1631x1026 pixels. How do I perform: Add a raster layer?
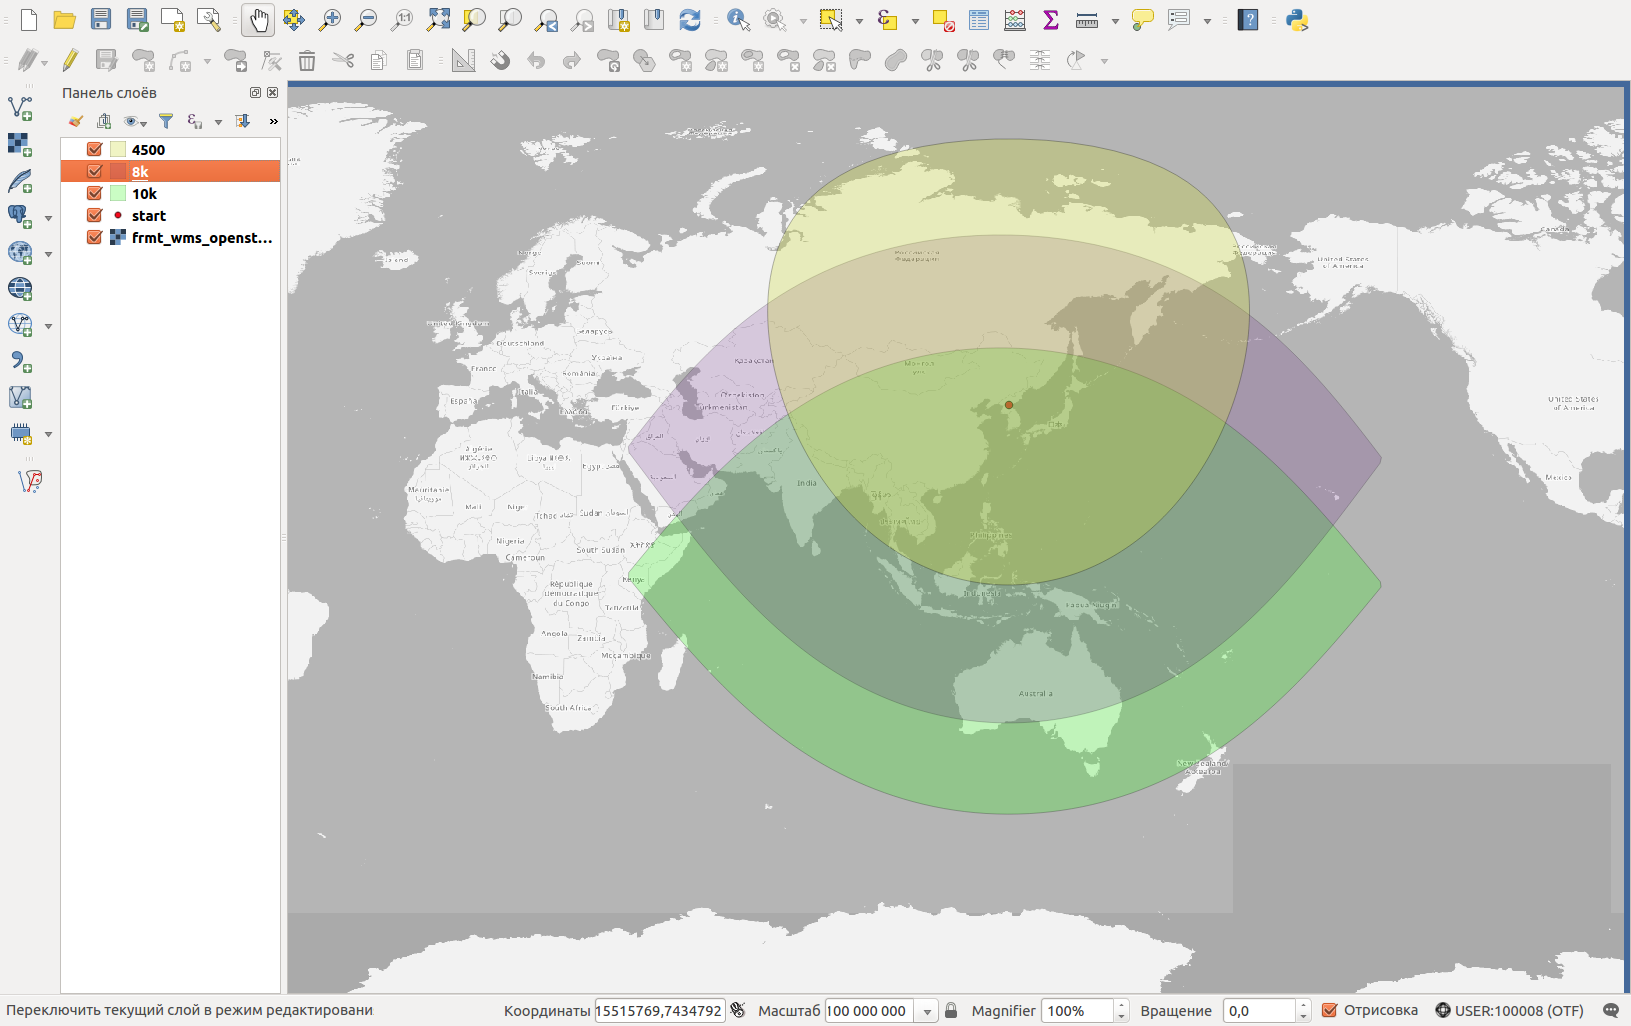(20, 144)
